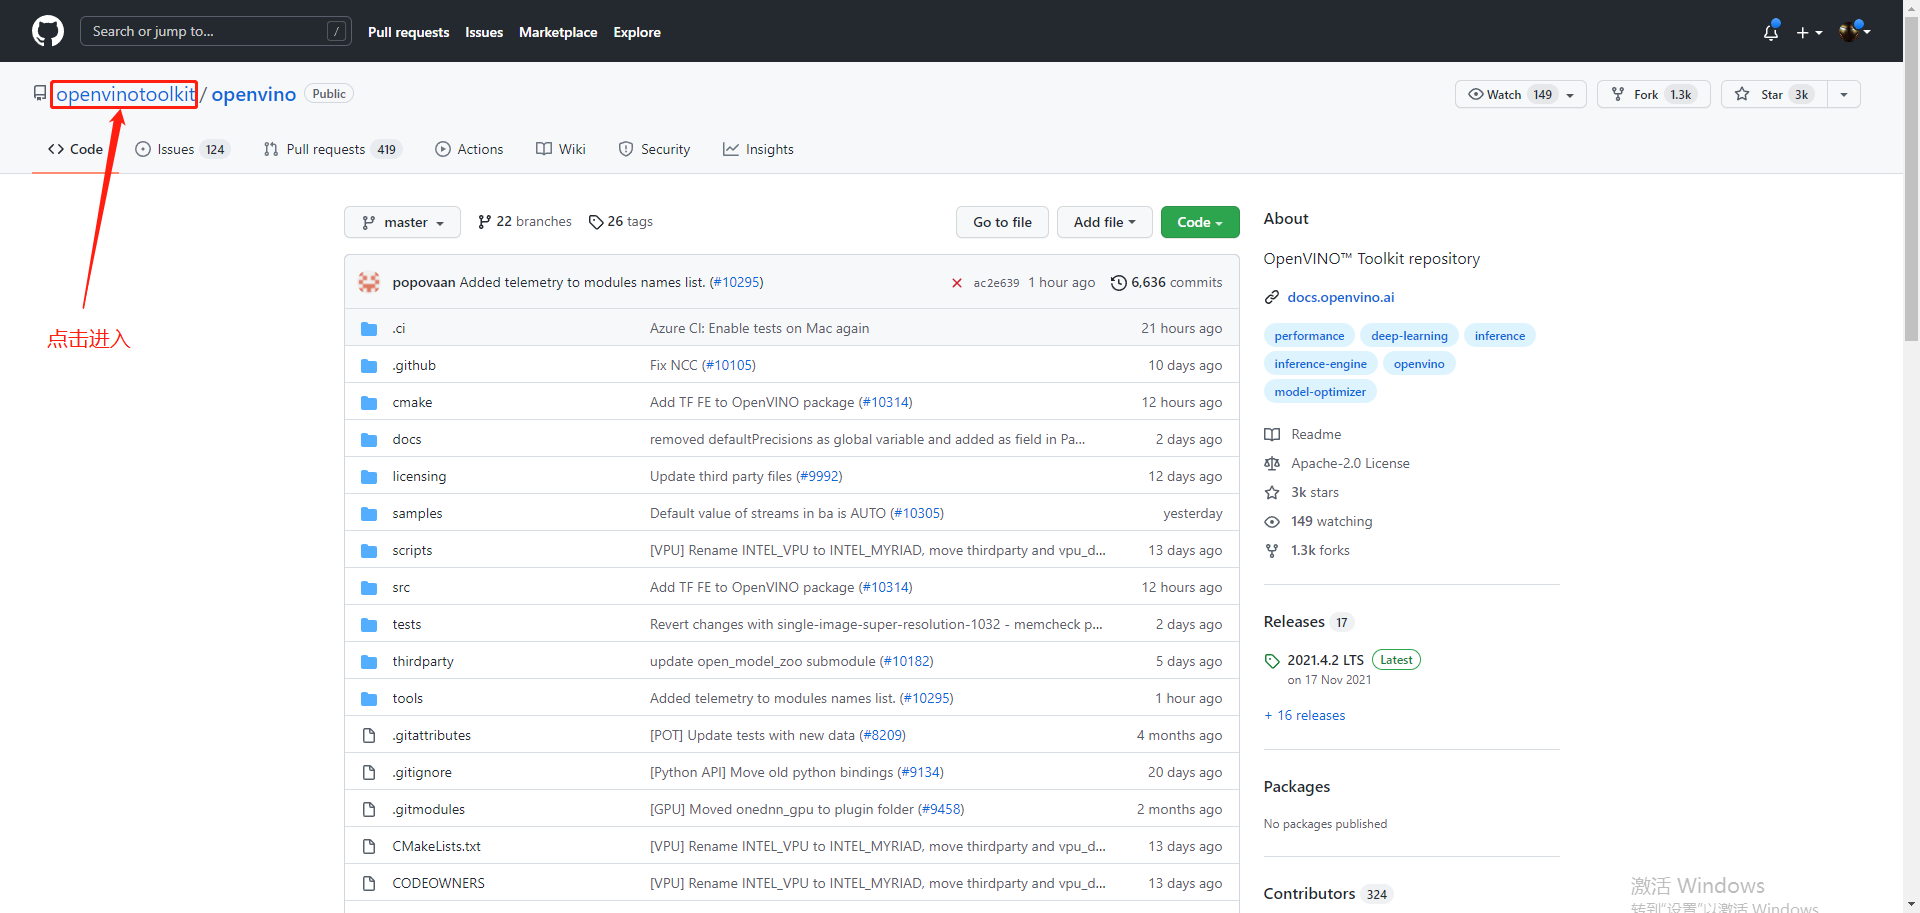Open commit link #10295 in header
Screen dimensions: 1920x913
click(736, 282)
